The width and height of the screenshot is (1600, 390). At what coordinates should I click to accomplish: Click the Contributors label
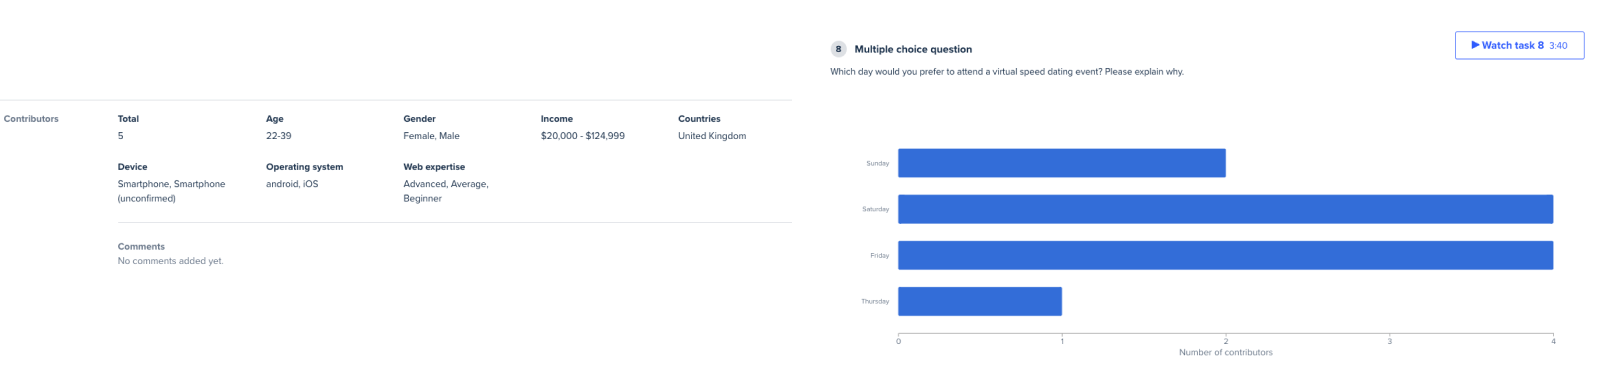(31, 119)
